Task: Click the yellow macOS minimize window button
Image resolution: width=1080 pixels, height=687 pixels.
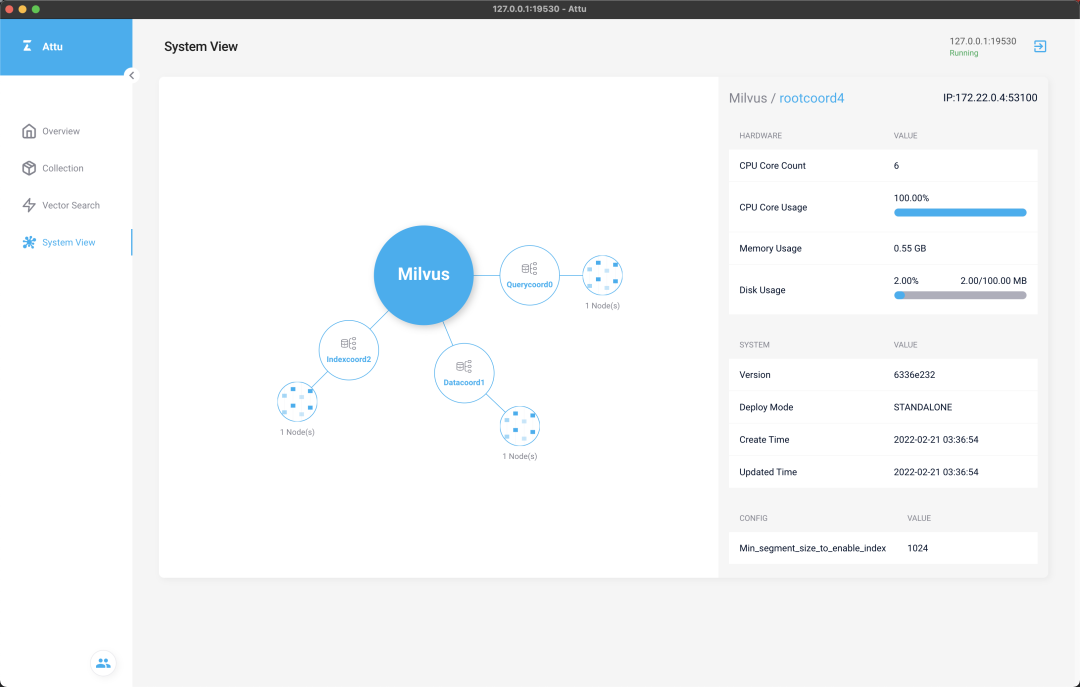Action: [x=23, y=9]
